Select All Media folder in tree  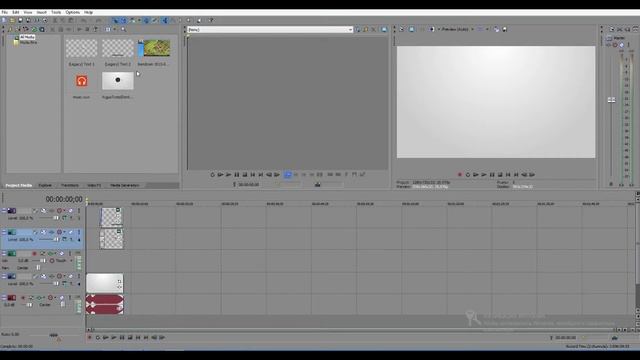(27, 37)
